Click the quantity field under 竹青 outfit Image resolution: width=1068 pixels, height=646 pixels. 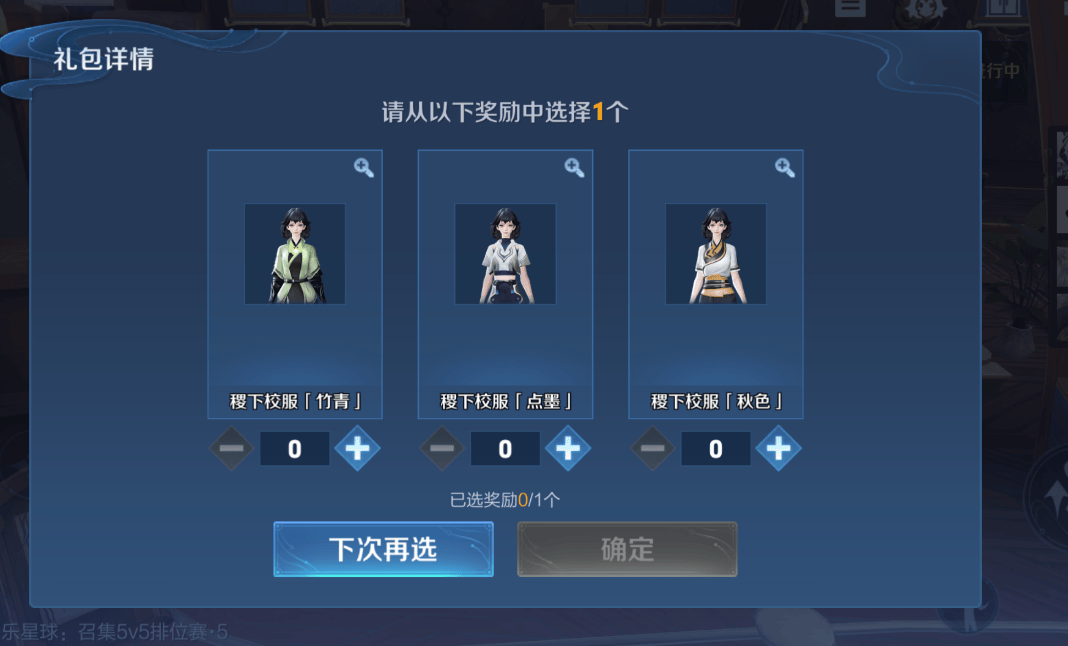(x=295, y=448)
